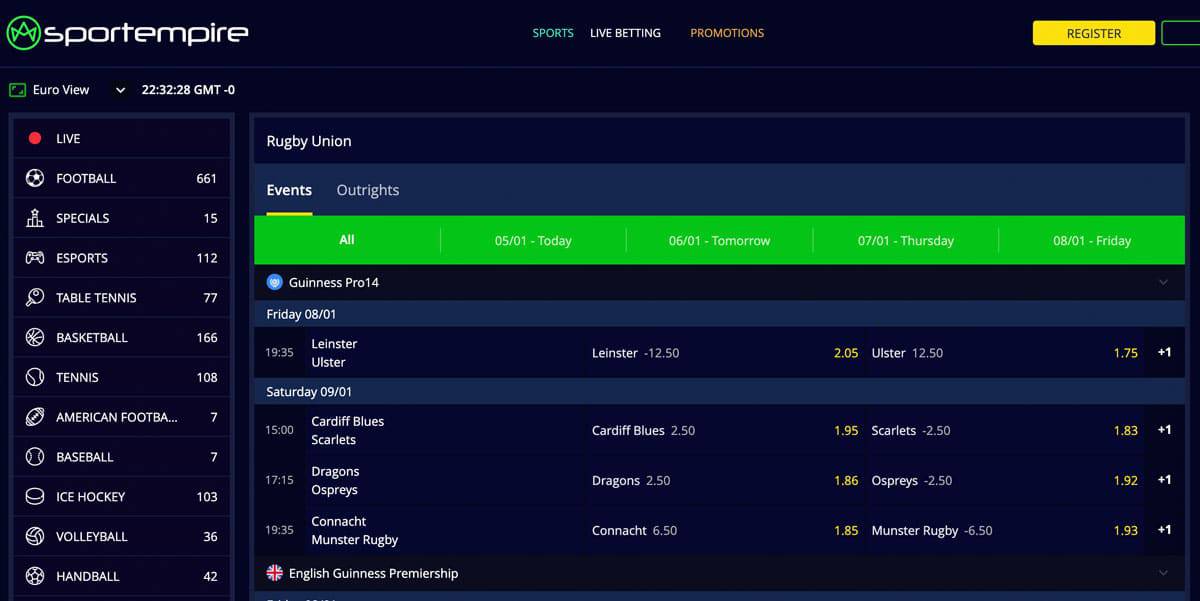1200x601 pixels.
Task: Open the Live Betting menu item
Action: click(625, 33)
